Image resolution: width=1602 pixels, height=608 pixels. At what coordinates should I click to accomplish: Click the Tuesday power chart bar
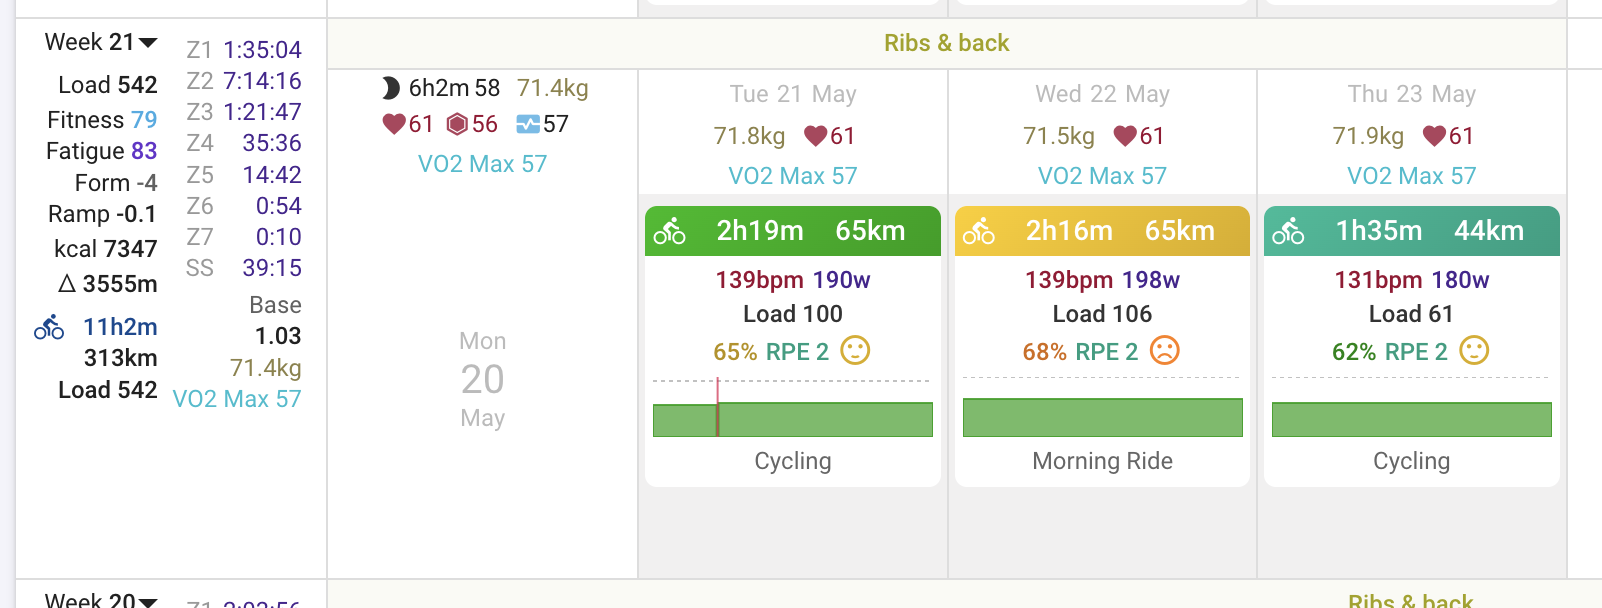pyautogui.click(x=793, y=419)
